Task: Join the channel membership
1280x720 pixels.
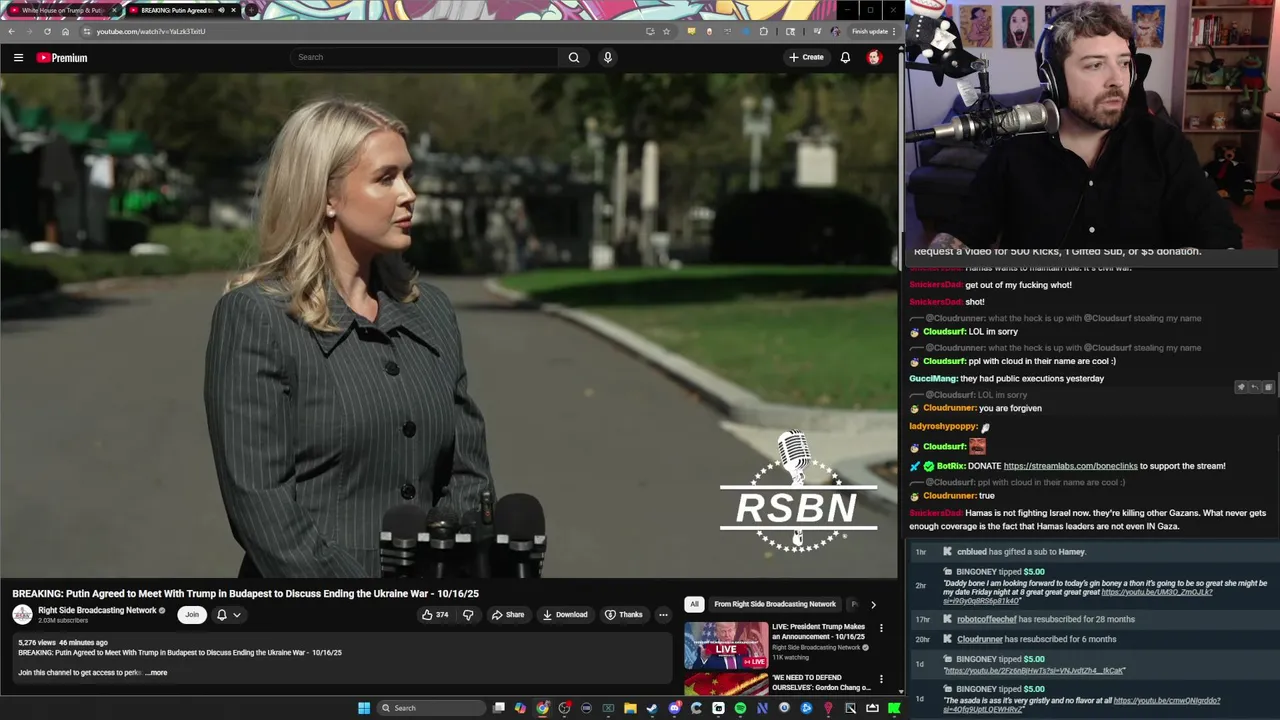Action: 192,615
